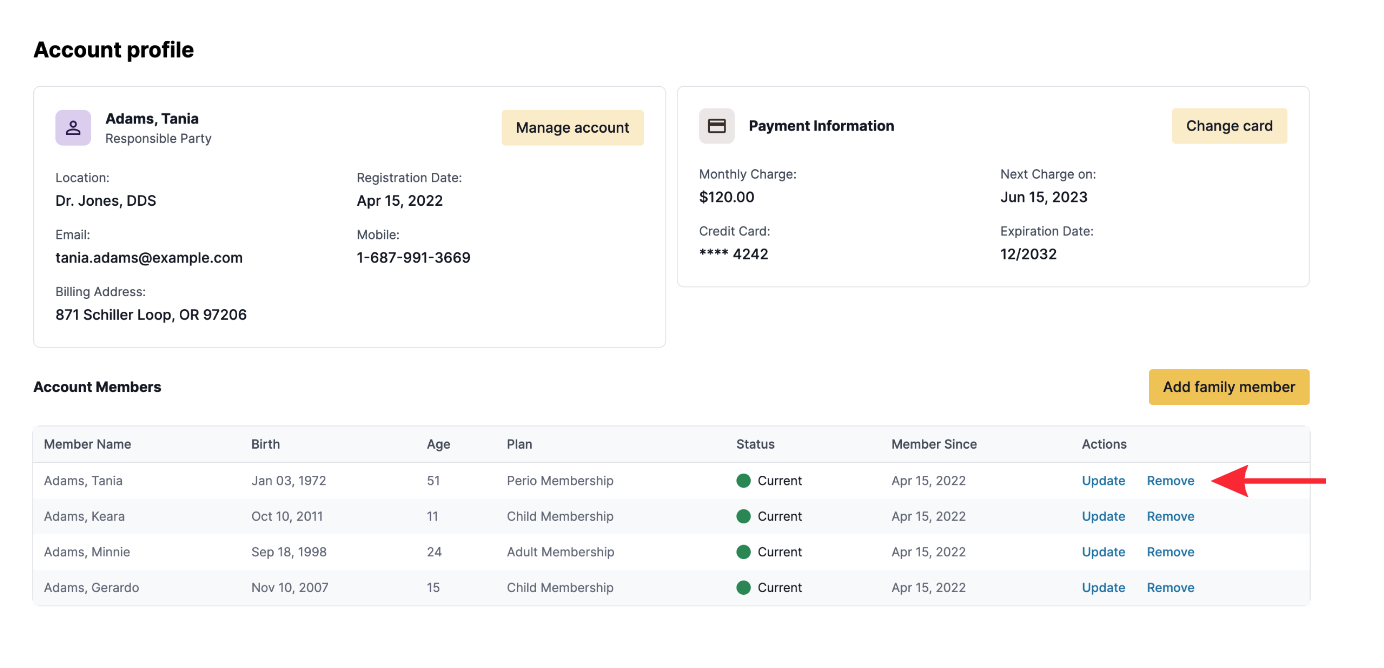Update Adams, Tania membership
This screenshot has height=668, width=1384.
(1104, 481)
